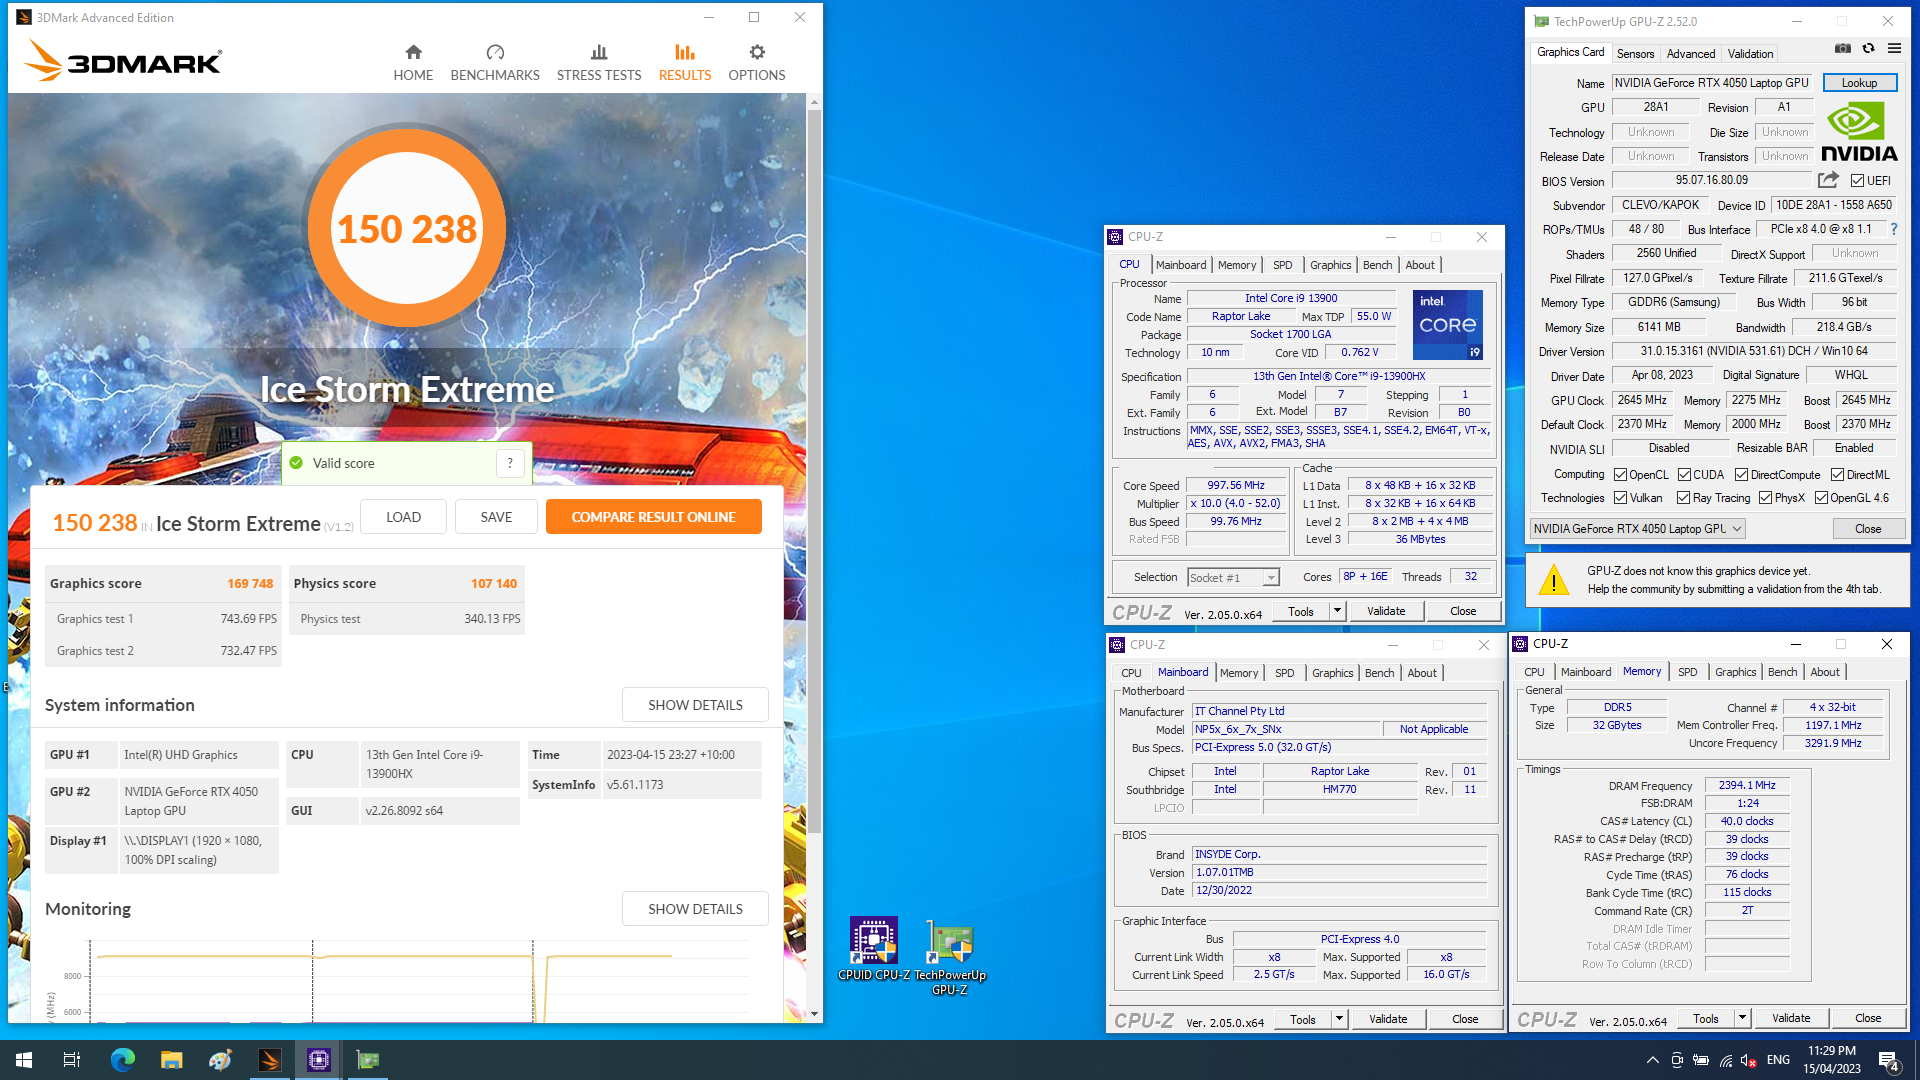Switch to 3DMark taskbar icon
1920x1080 pixels.
[270, 1060]
